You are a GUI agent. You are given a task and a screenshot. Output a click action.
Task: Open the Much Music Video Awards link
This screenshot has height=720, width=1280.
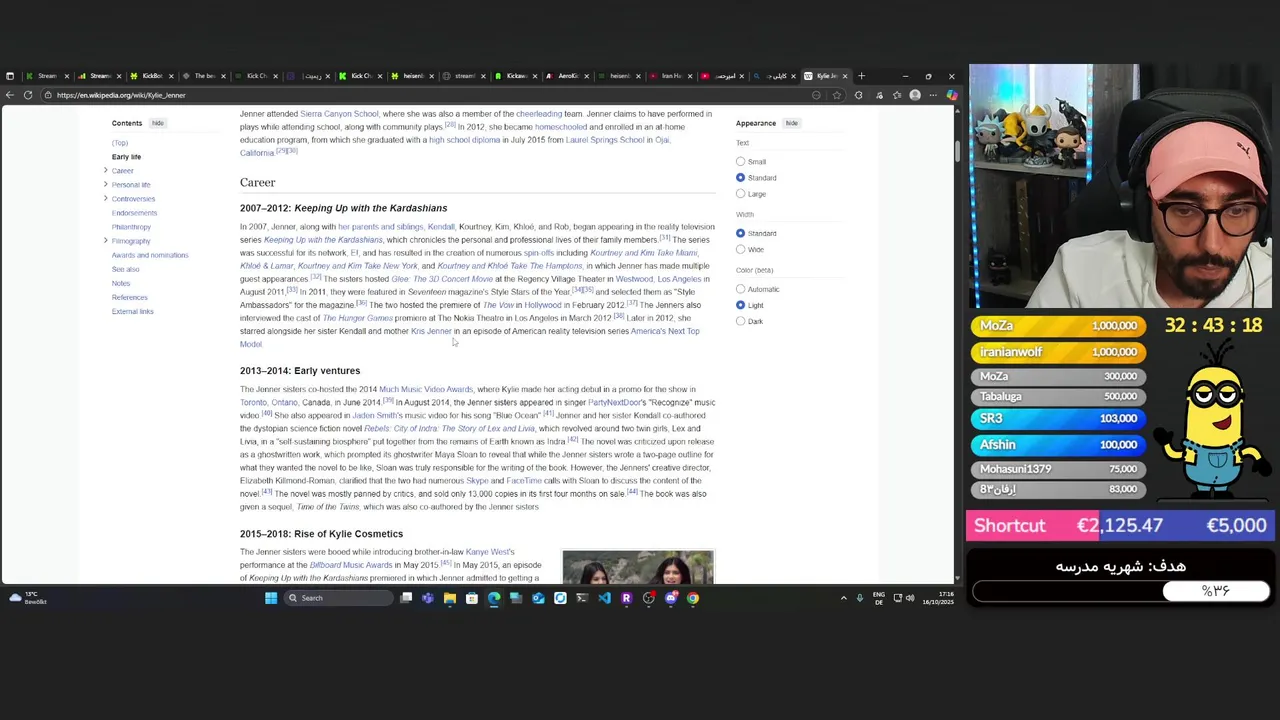click(x=425, y=389)
